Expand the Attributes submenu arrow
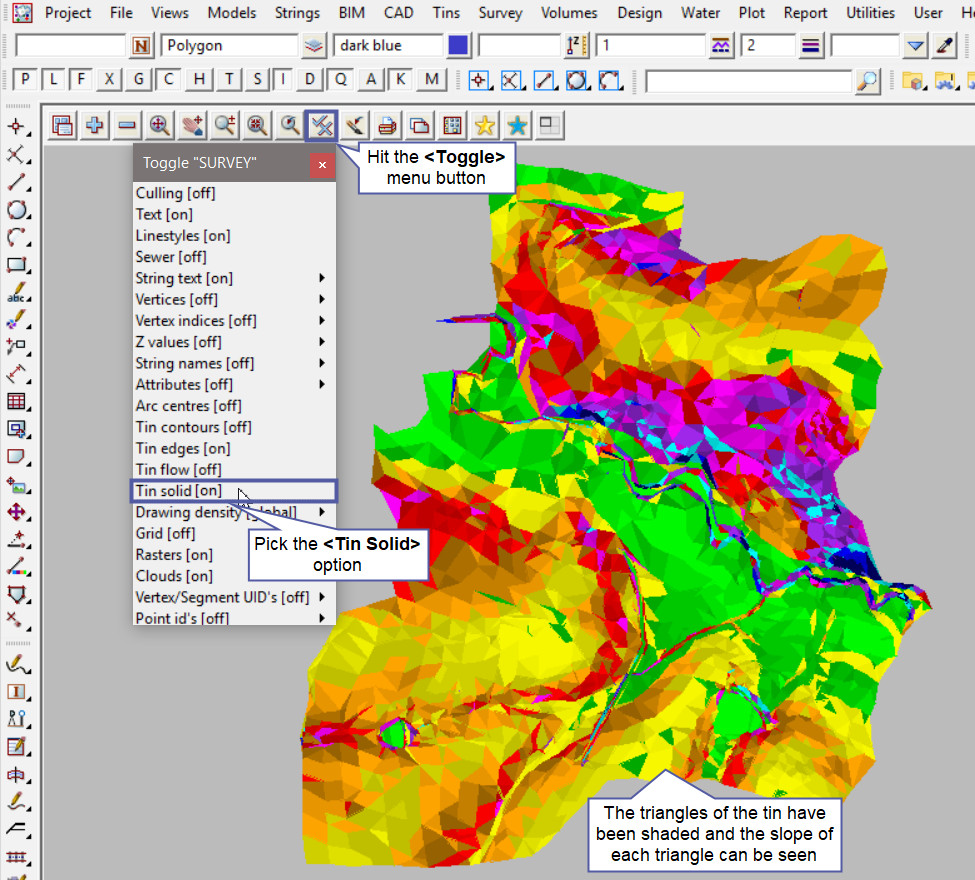This screenshot has width=975, height=880. 322,384
